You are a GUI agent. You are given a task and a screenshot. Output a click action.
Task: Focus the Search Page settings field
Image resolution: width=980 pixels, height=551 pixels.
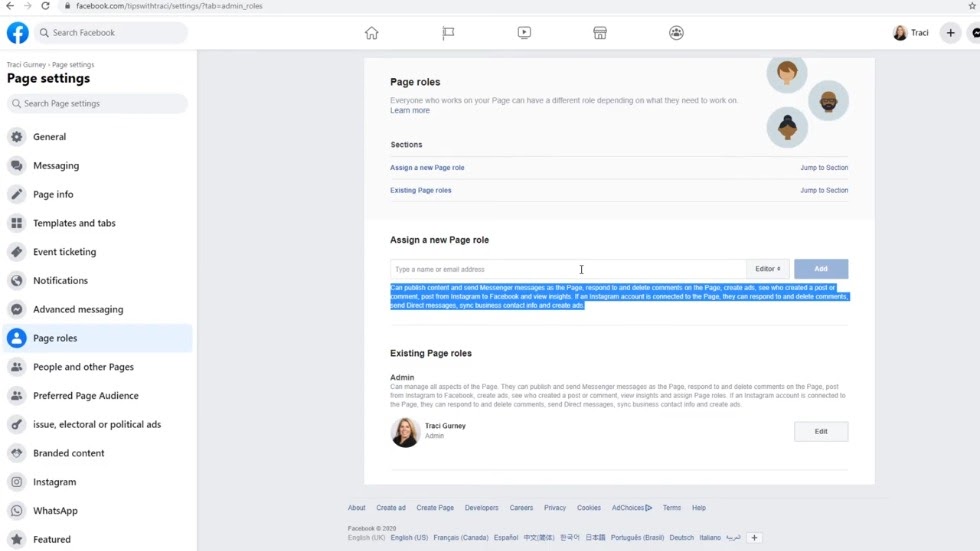click(97, 103)
